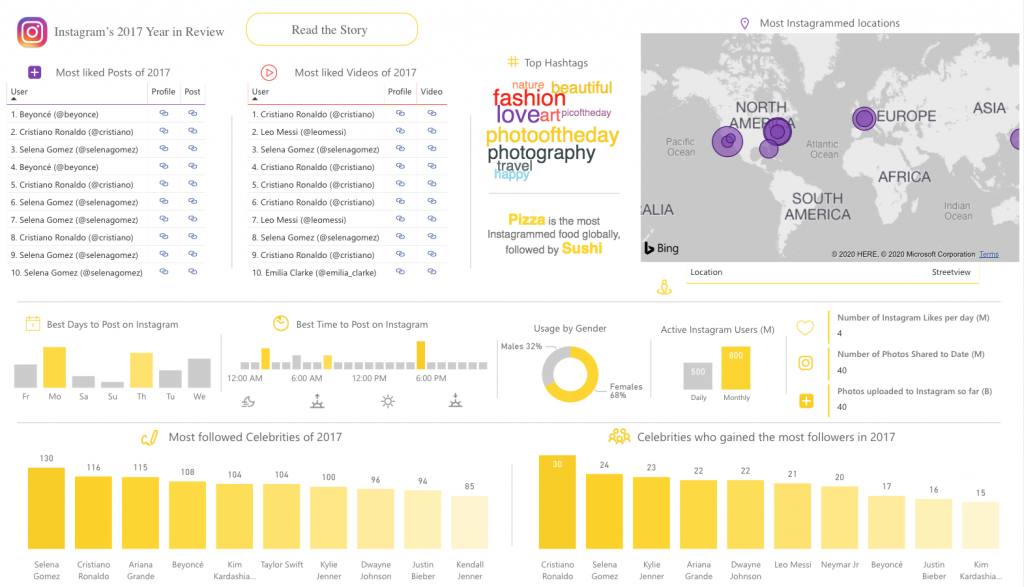Open the Read the Story button

(332, 29)
